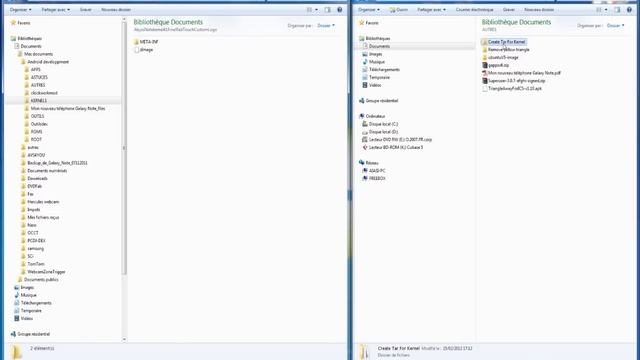The image size is (640, 360).
Task: Select Remove yellow triangle folder
Action: (x=505, y=49)
